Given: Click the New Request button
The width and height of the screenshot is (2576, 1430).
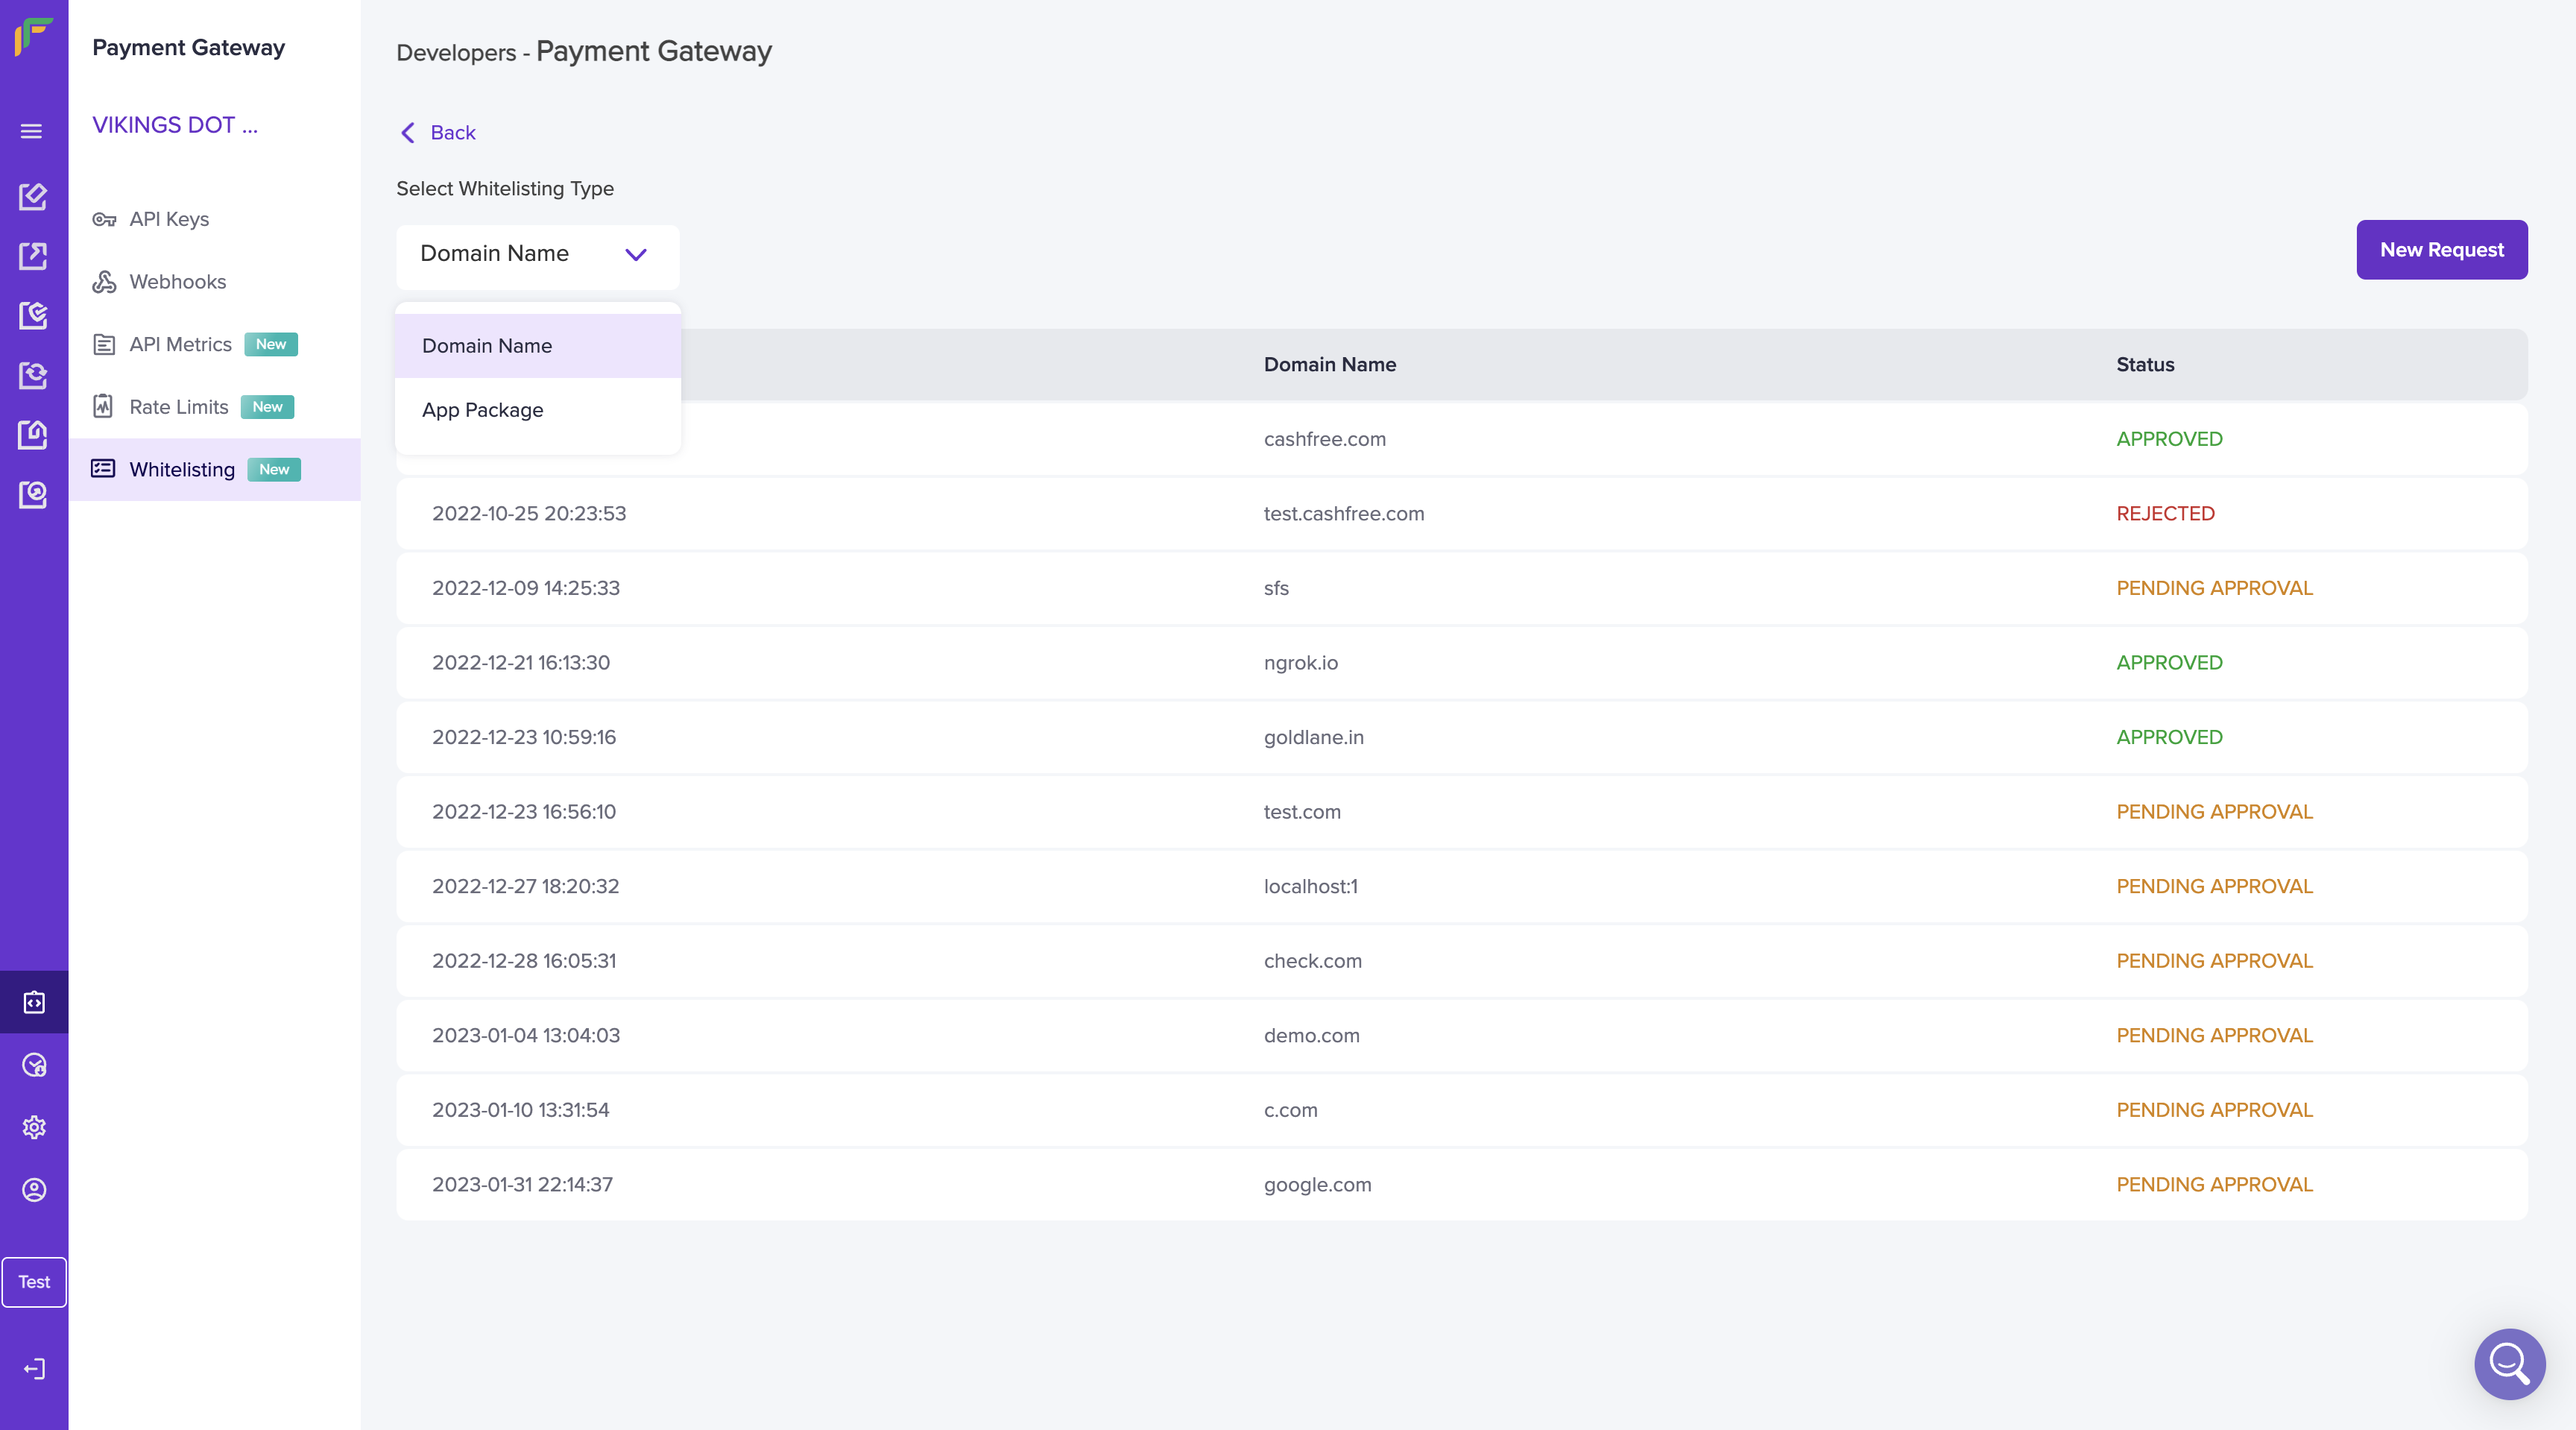Looking at the screenshot, I should tap(2441, 250).
